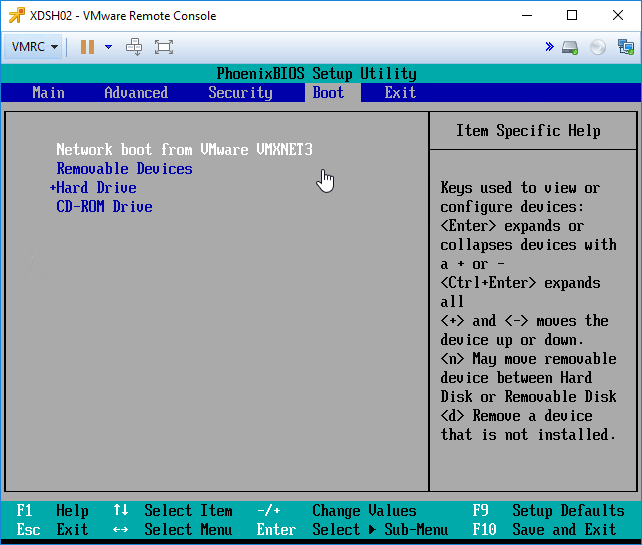Viewport: 642px width, 545px height.
Task: Select Network boot from VMware VMXNET3
Action: [x=184, y=149]
